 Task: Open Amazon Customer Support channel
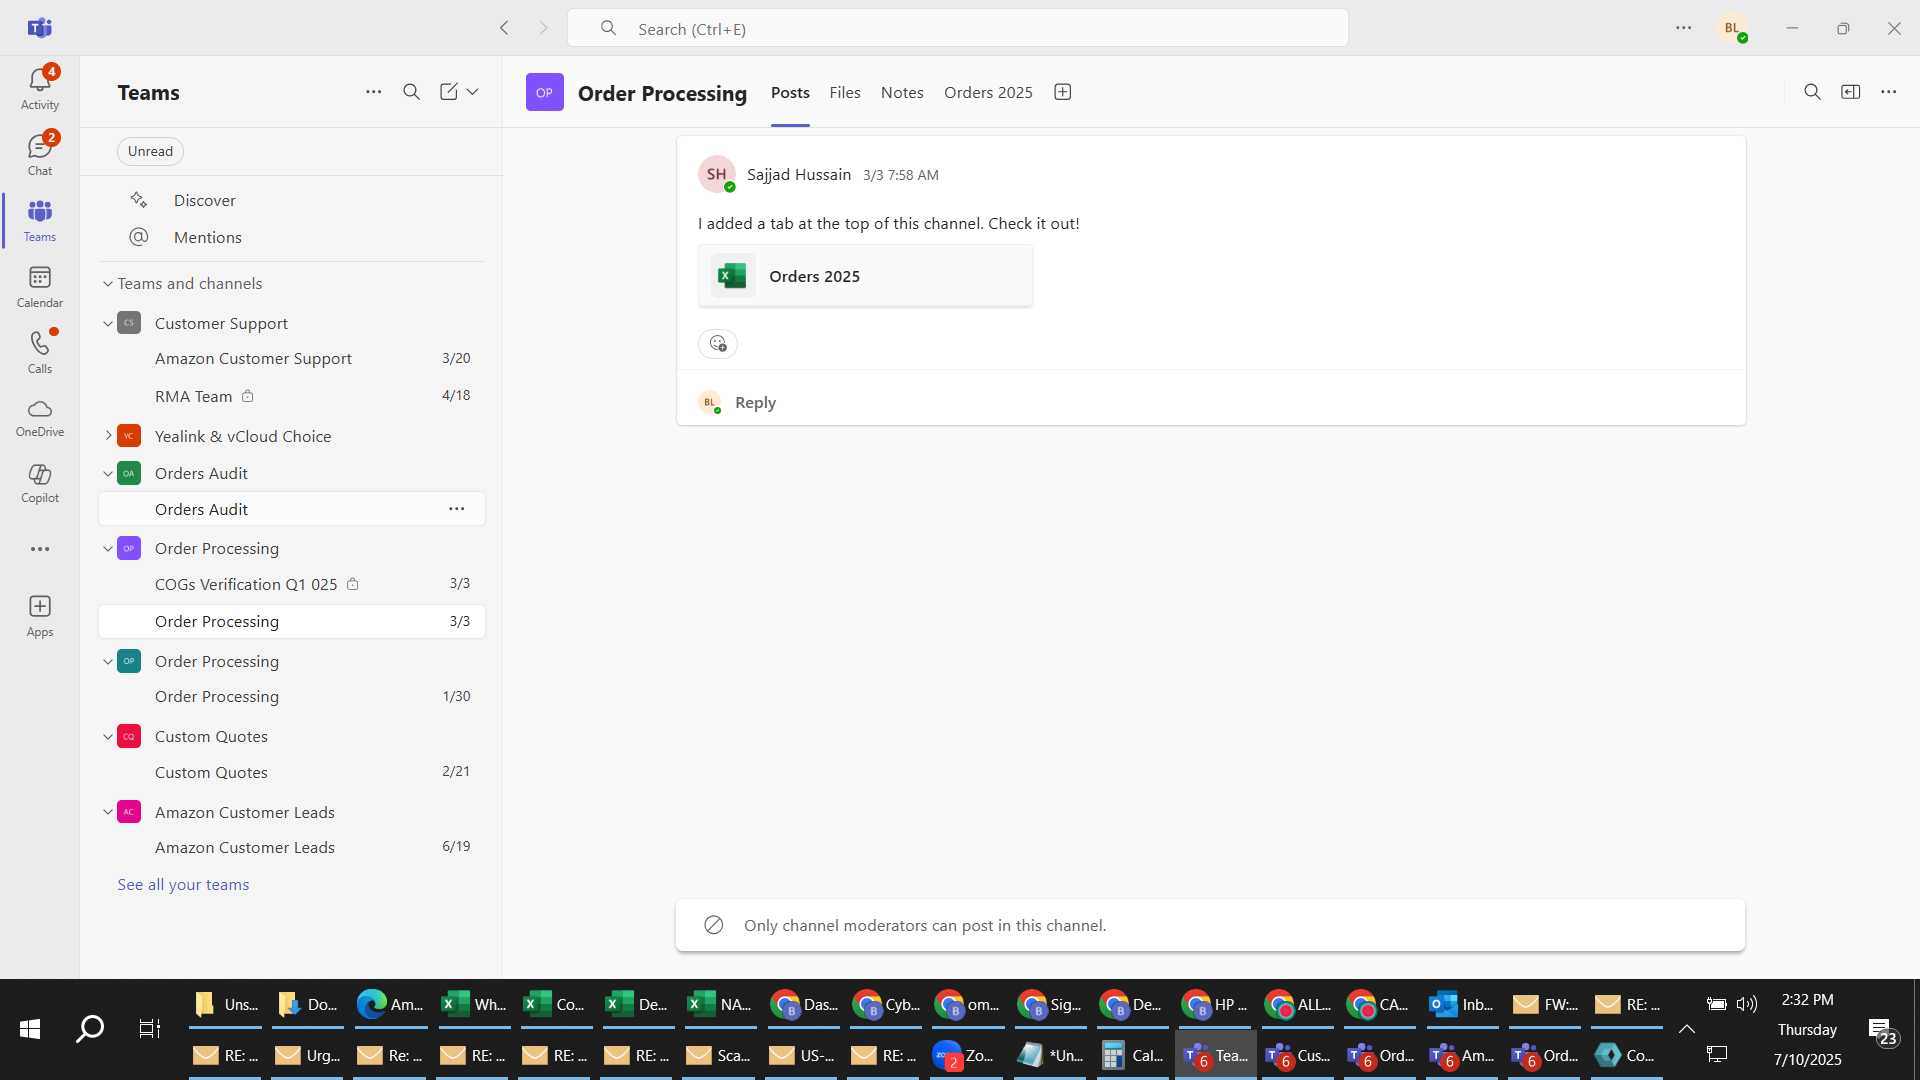[x=292, y=359]
